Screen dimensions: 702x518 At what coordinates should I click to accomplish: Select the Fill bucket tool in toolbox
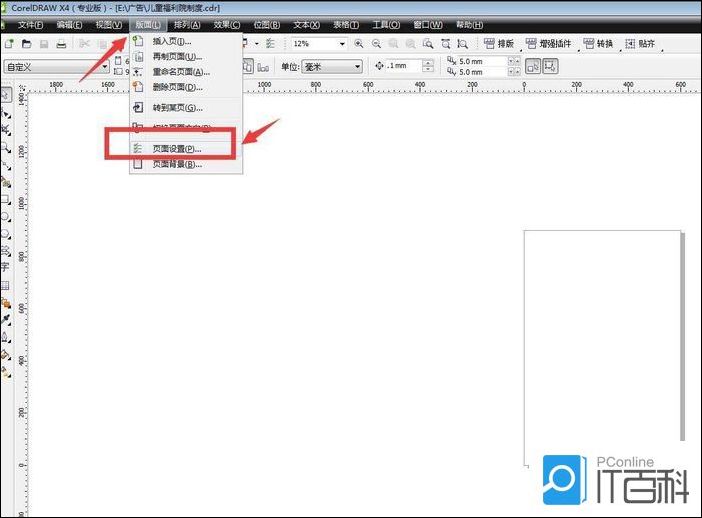coord(6,354)
